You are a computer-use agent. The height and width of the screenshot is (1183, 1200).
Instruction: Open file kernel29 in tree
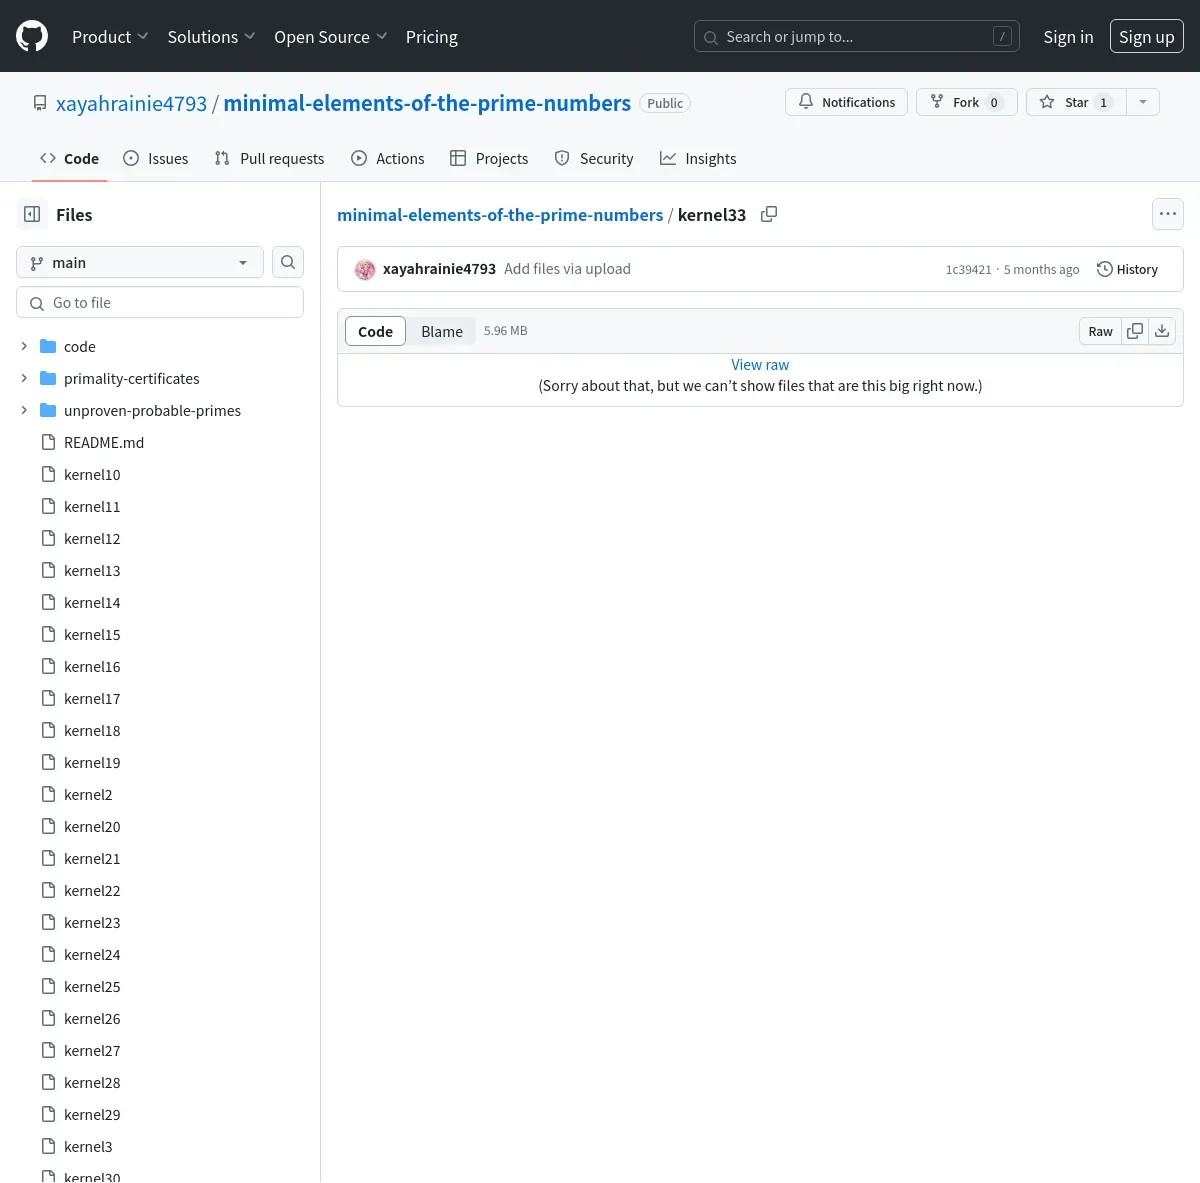tap(92, 1114)
